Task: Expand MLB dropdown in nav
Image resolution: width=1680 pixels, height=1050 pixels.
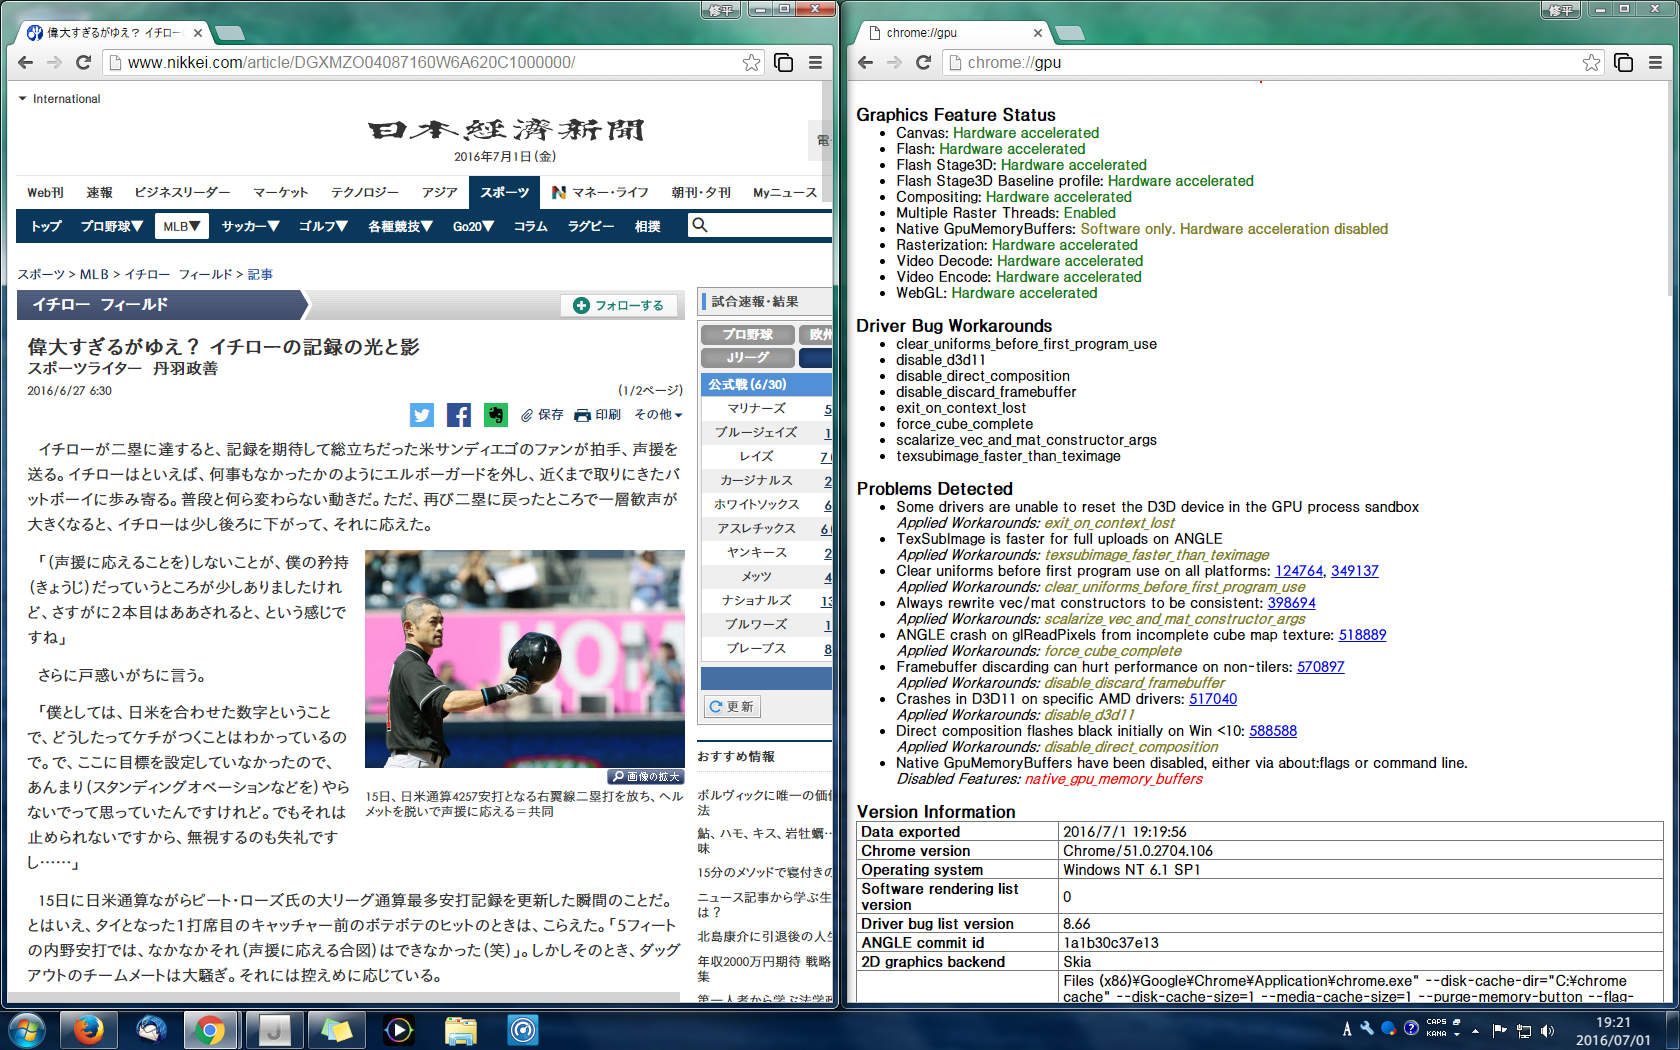Action: 181,226
